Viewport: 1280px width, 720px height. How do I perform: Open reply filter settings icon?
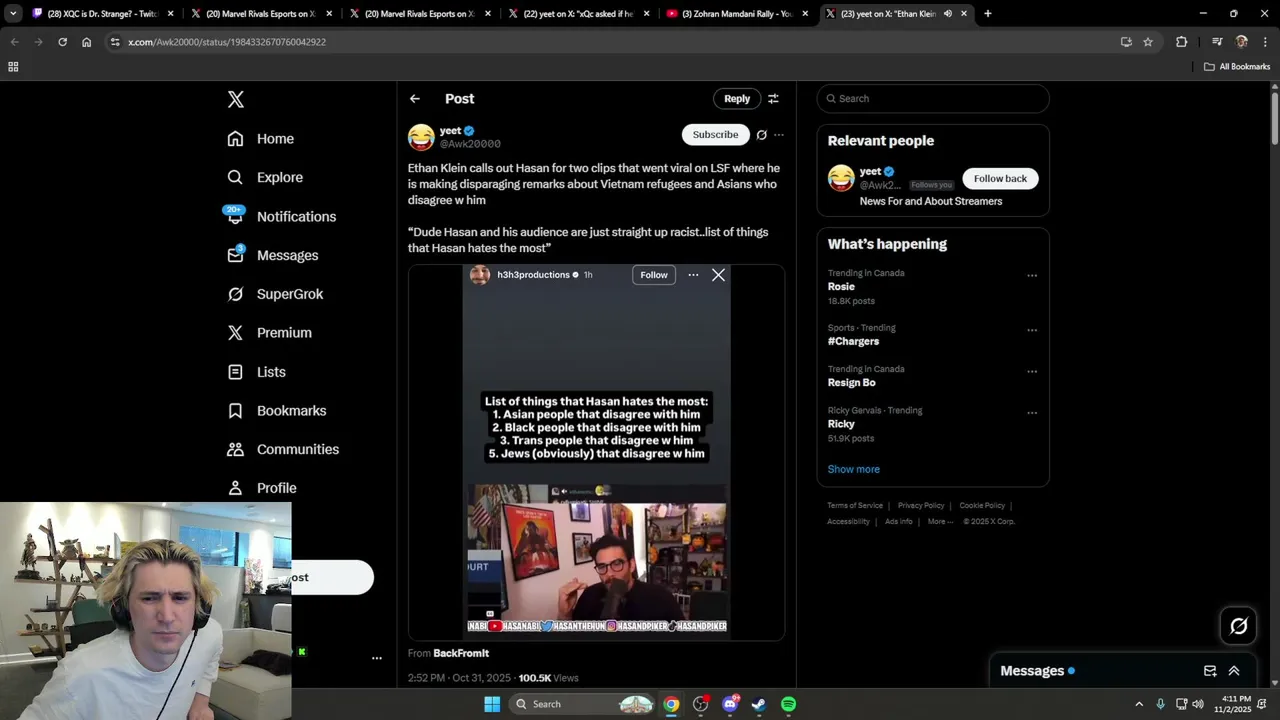coord(773,99)
